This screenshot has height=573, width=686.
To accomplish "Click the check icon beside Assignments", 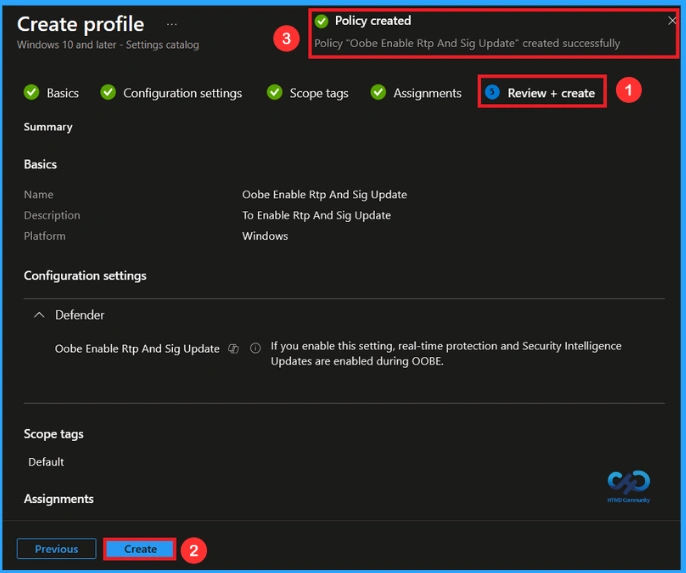I will coord(378,92).
